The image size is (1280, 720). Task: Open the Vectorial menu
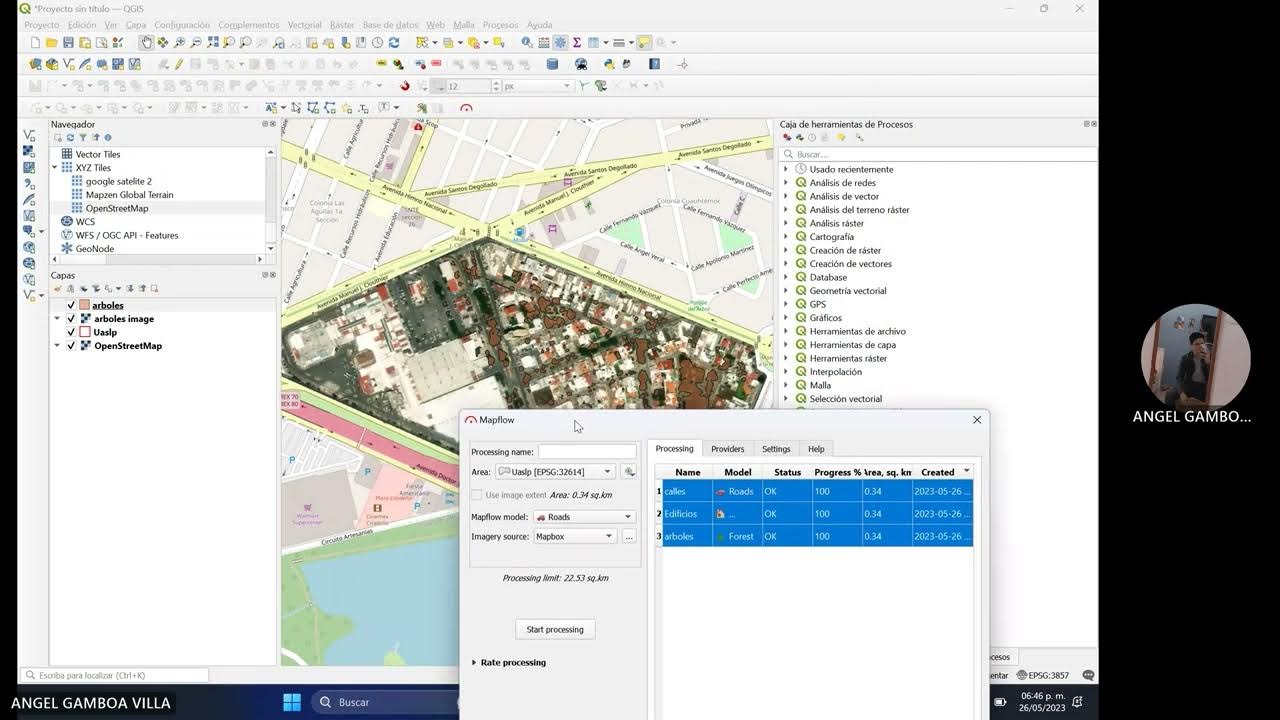305,25
